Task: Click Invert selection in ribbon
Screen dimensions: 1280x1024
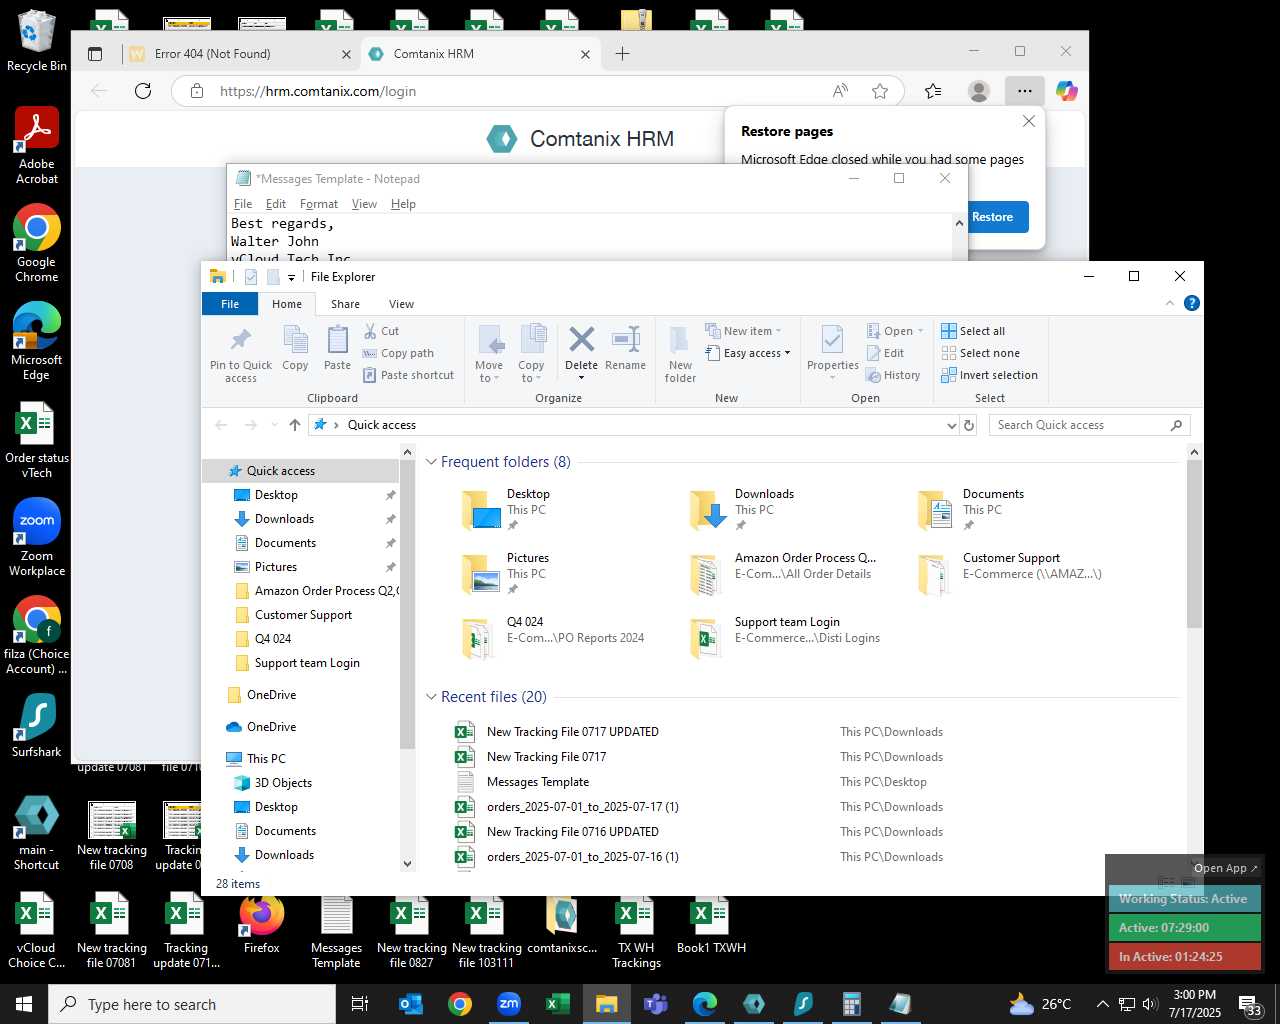Action: pos(989,375)
